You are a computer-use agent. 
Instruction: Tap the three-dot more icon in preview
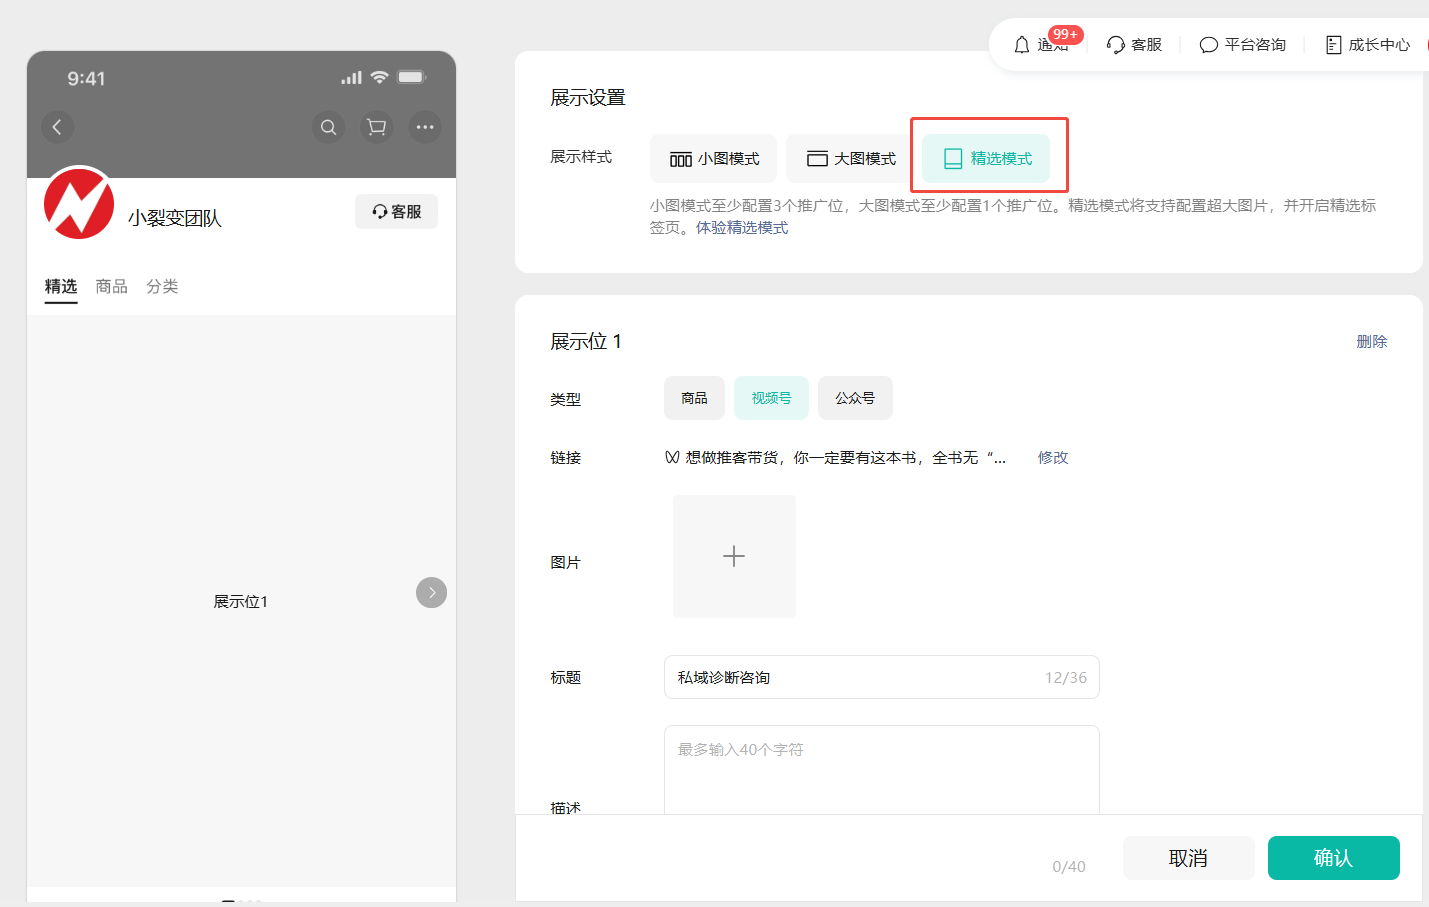(425, 127)
